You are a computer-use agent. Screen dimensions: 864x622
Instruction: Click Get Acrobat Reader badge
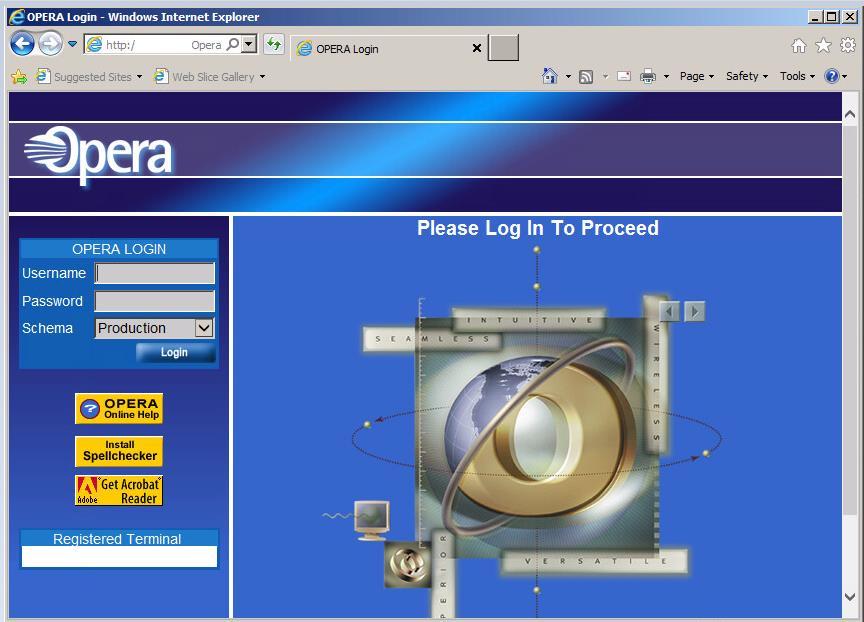point(119,491)
